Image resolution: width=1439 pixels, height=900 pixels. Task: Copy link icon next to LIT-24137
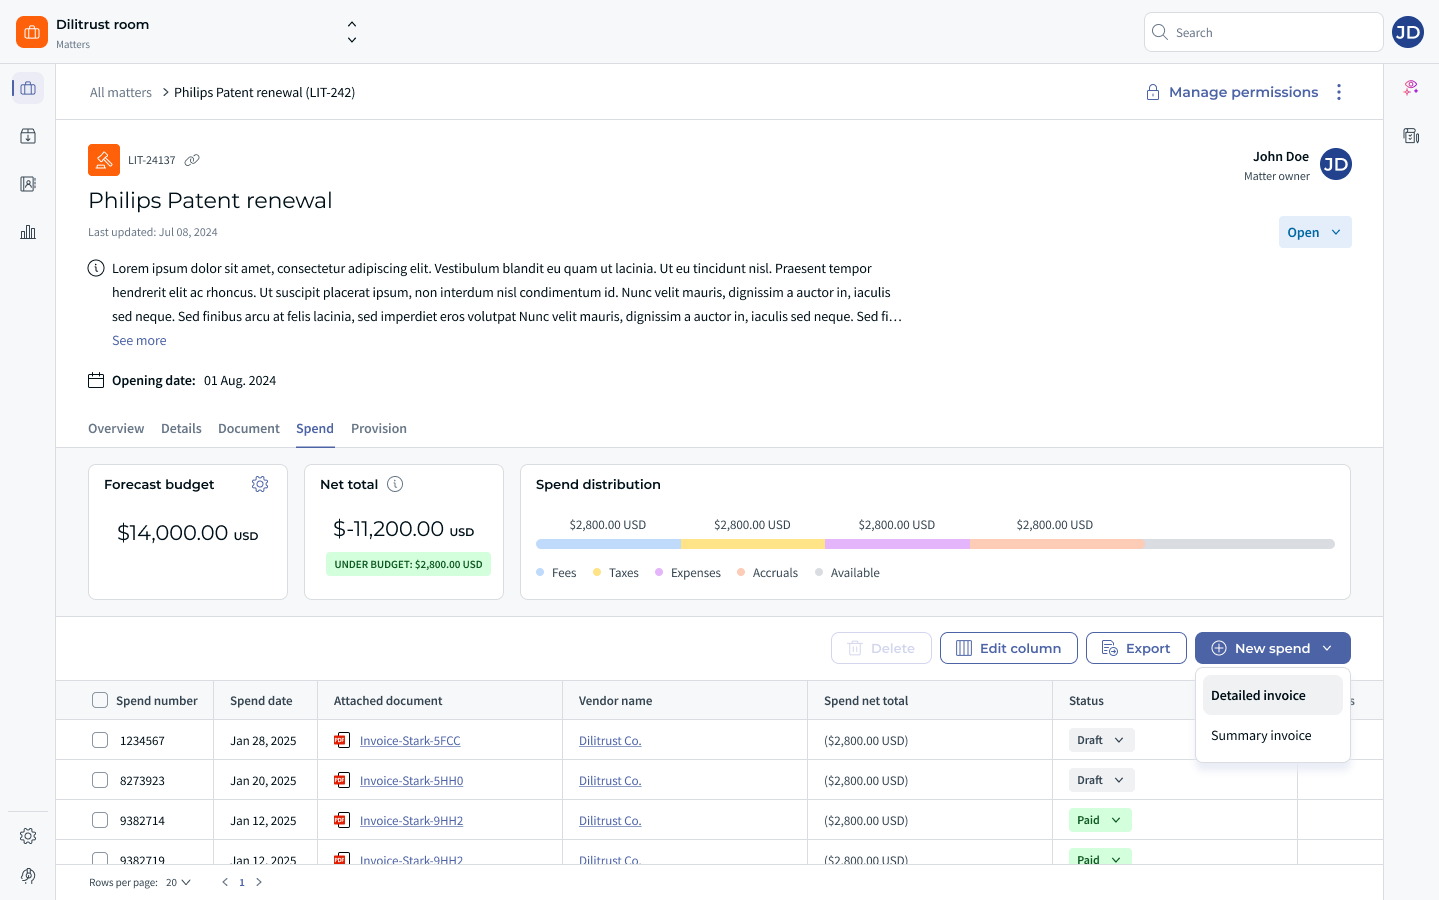tap(192, 160)
